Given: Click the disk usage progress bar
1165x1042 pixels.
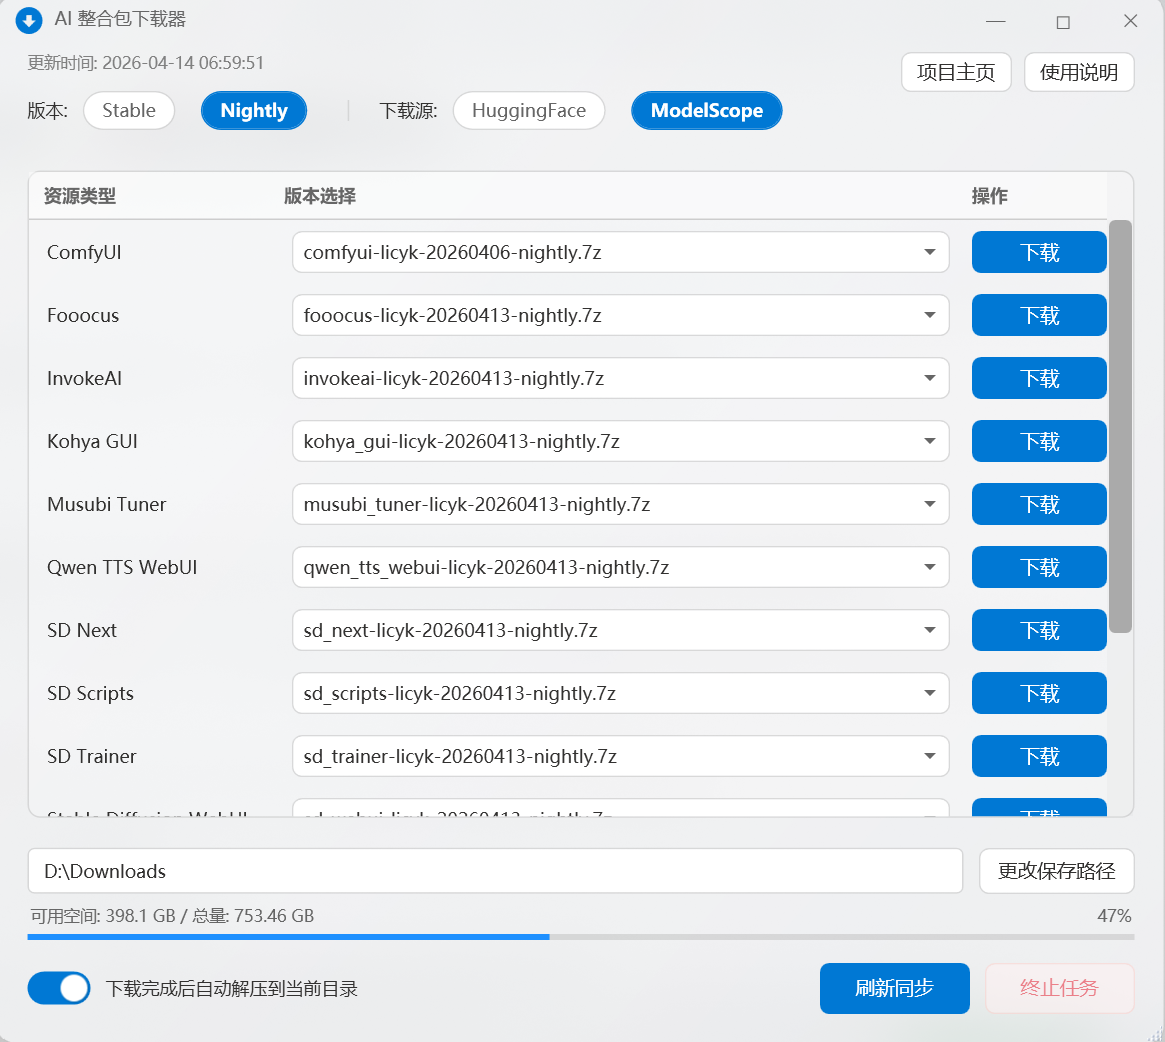Looking at the screenshot, I should (x=581, y=937).
